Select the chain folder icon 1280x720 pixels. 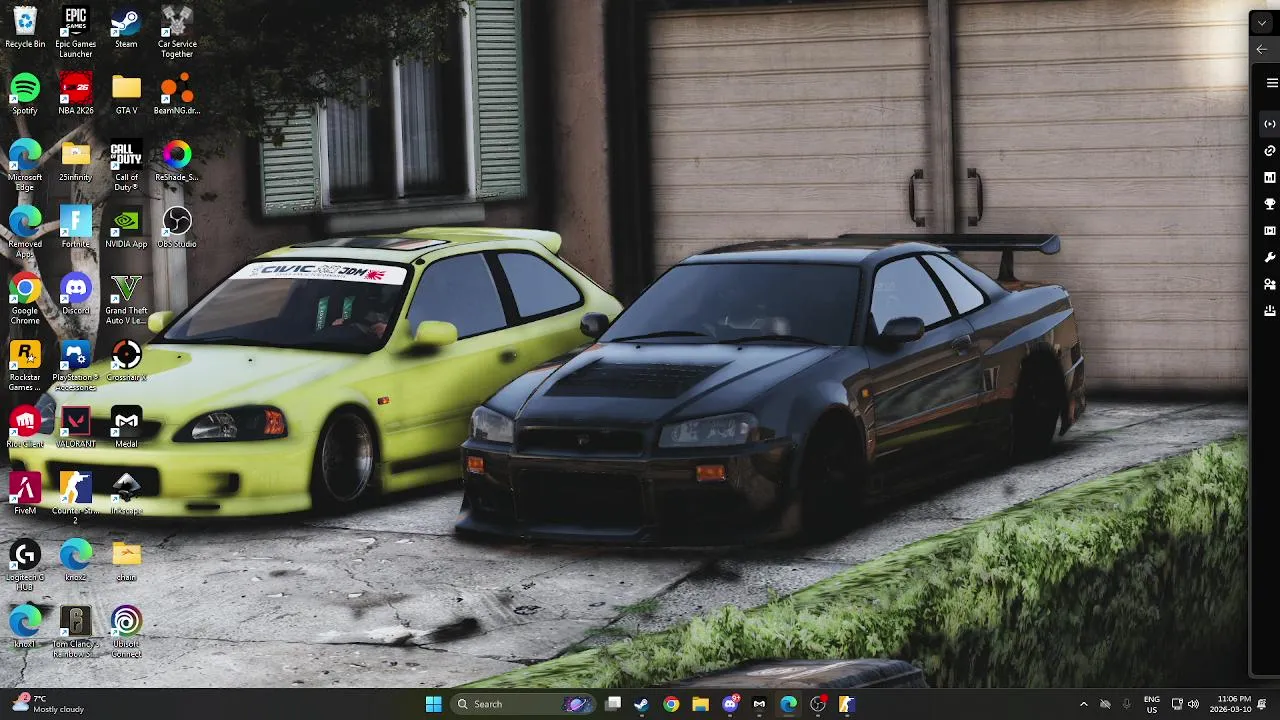point(126,561)
